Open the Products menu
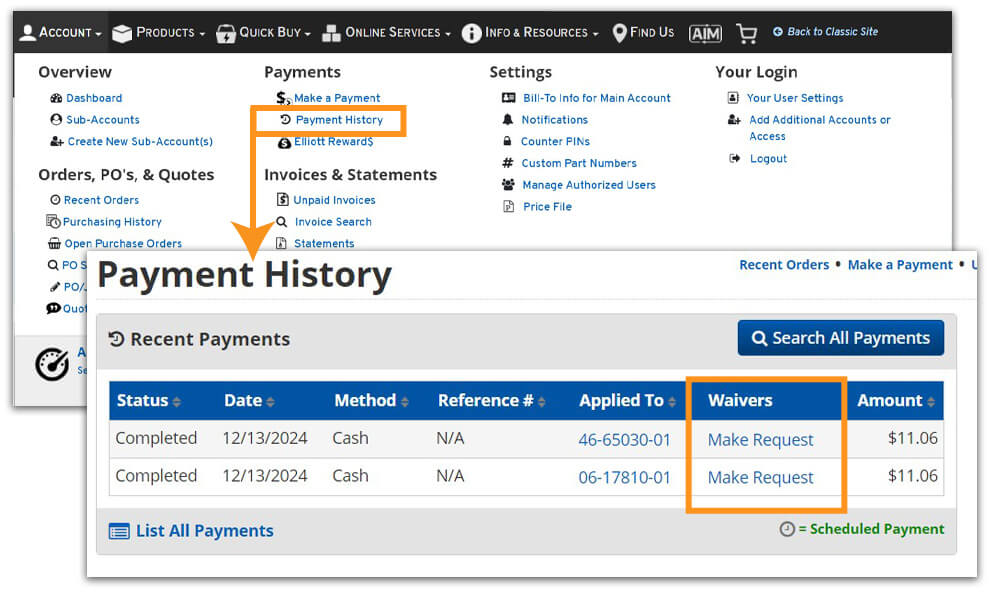 pos(158,33)
